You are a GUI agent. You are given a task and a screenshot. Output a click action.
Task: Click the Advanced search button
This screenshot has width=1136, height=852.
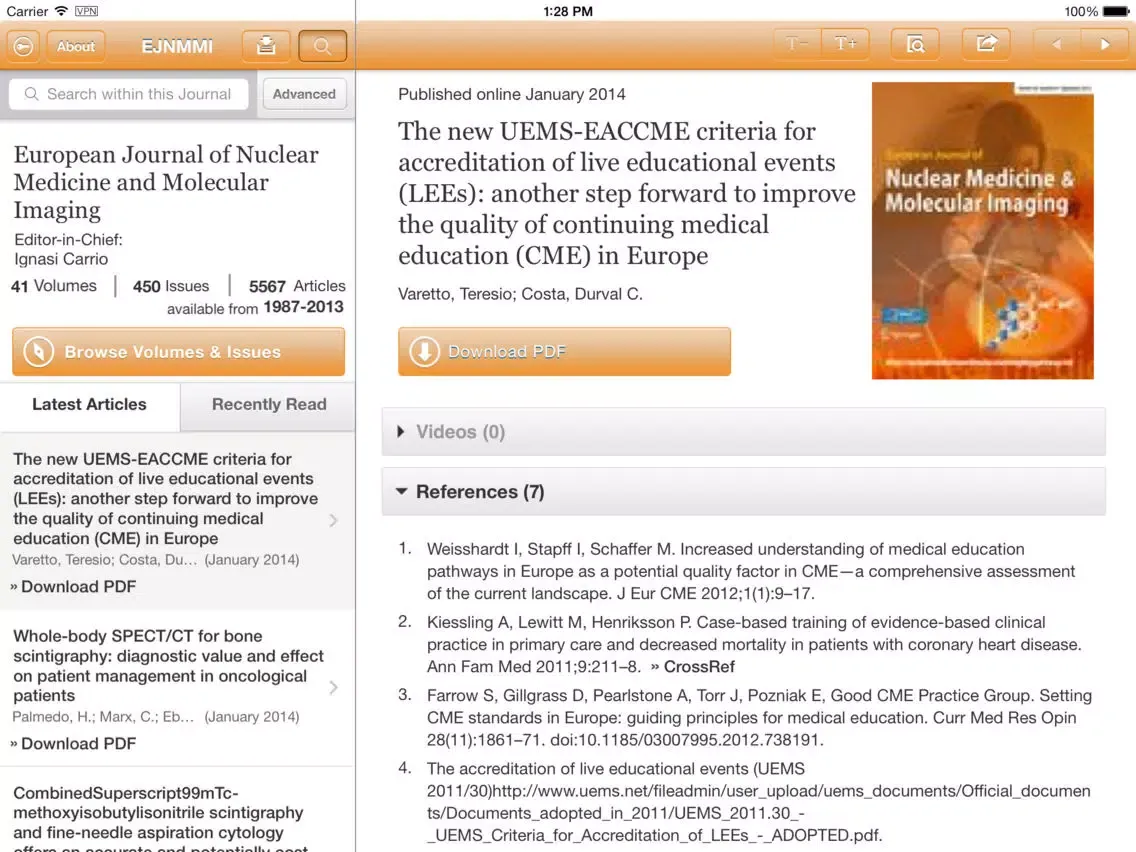[304, 94]
